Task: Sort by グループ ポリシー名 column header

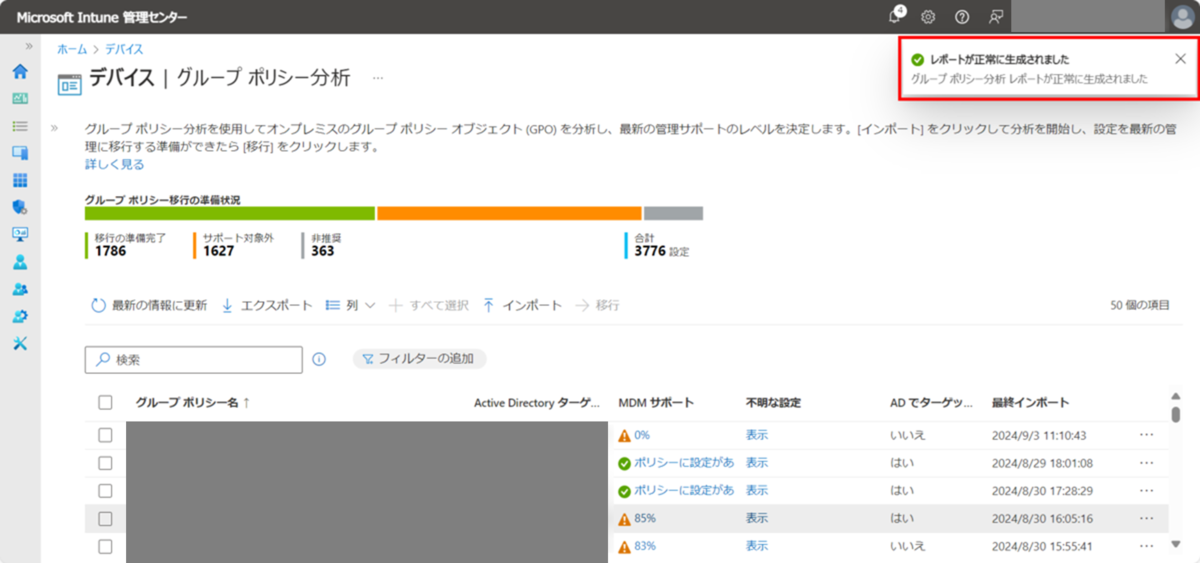Action: [x=193, y=403]
